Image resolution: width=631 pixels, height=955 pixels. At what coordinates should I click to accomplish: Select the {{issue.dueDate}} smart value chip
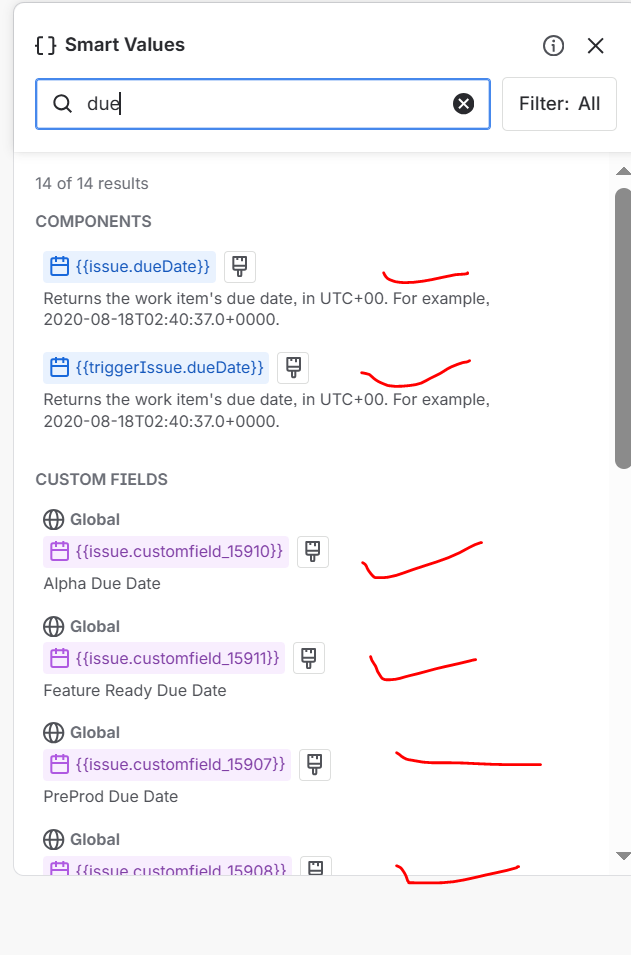click(128, 266)
